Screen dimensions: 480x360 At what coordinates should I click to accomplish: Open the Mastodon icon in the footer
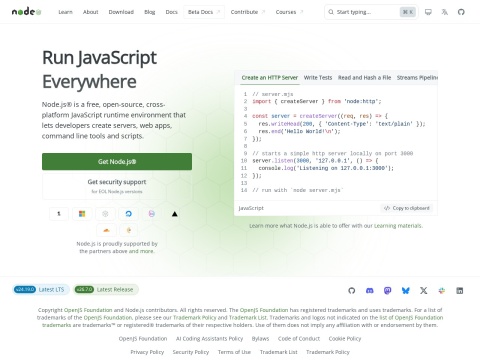click(x=387, y=290)
